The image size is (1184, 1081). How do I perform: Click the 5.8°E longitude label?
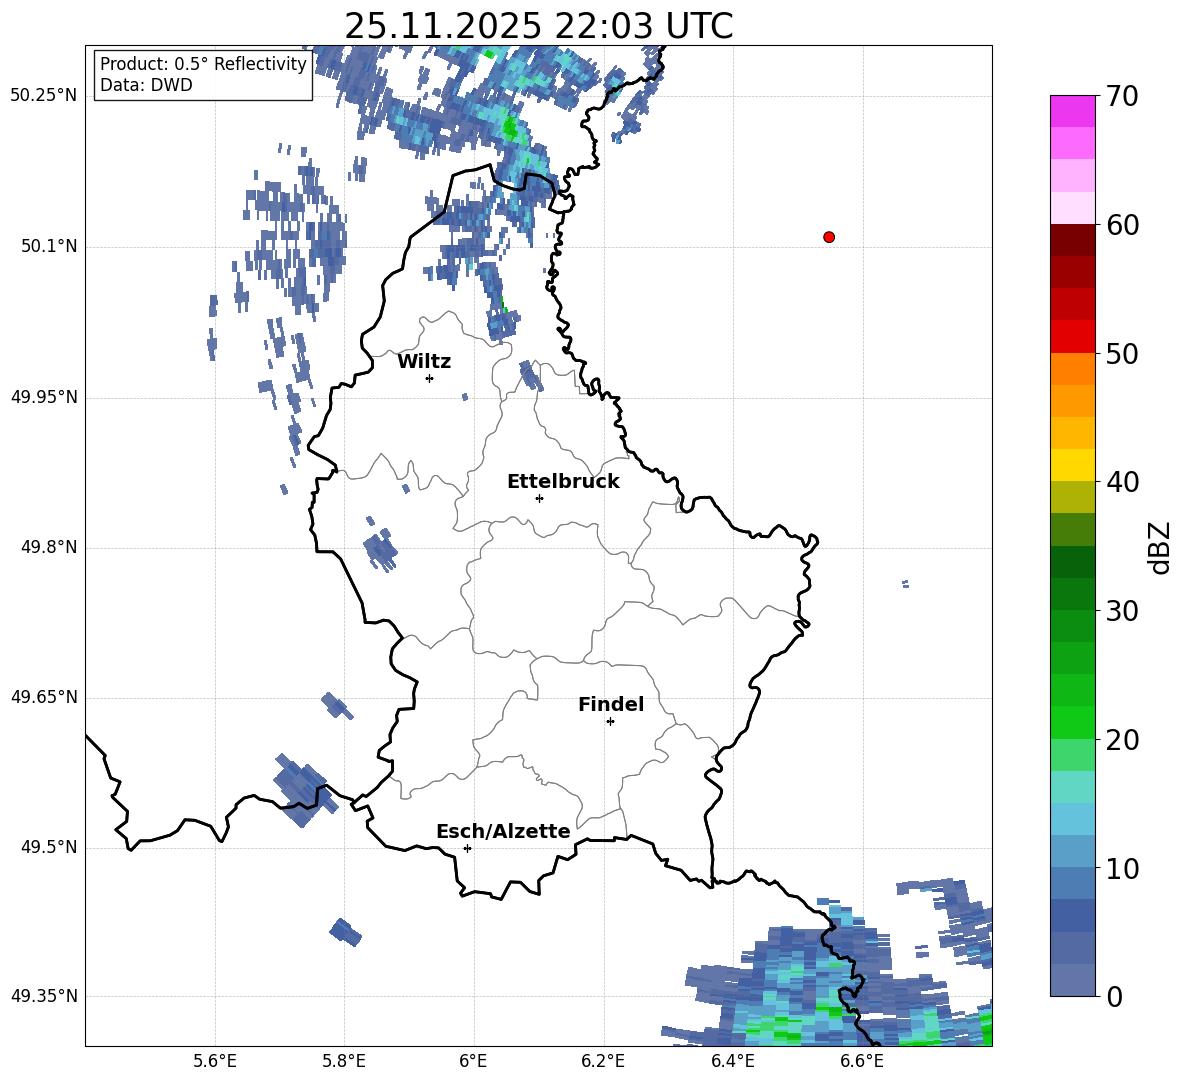[344, 1061]
